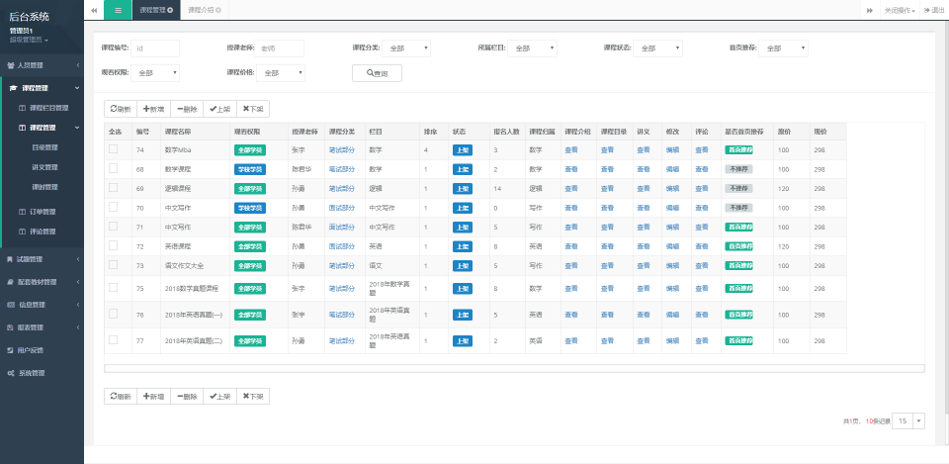Open the 课程分类 dropdown filter
The image size is (949, 464).
click(406, 48)
